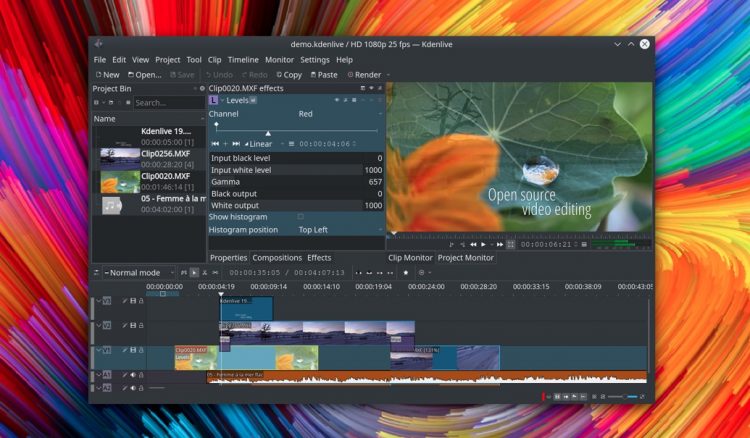Open the timeline track settings icon
750x438 pixels.
(96, 273)
